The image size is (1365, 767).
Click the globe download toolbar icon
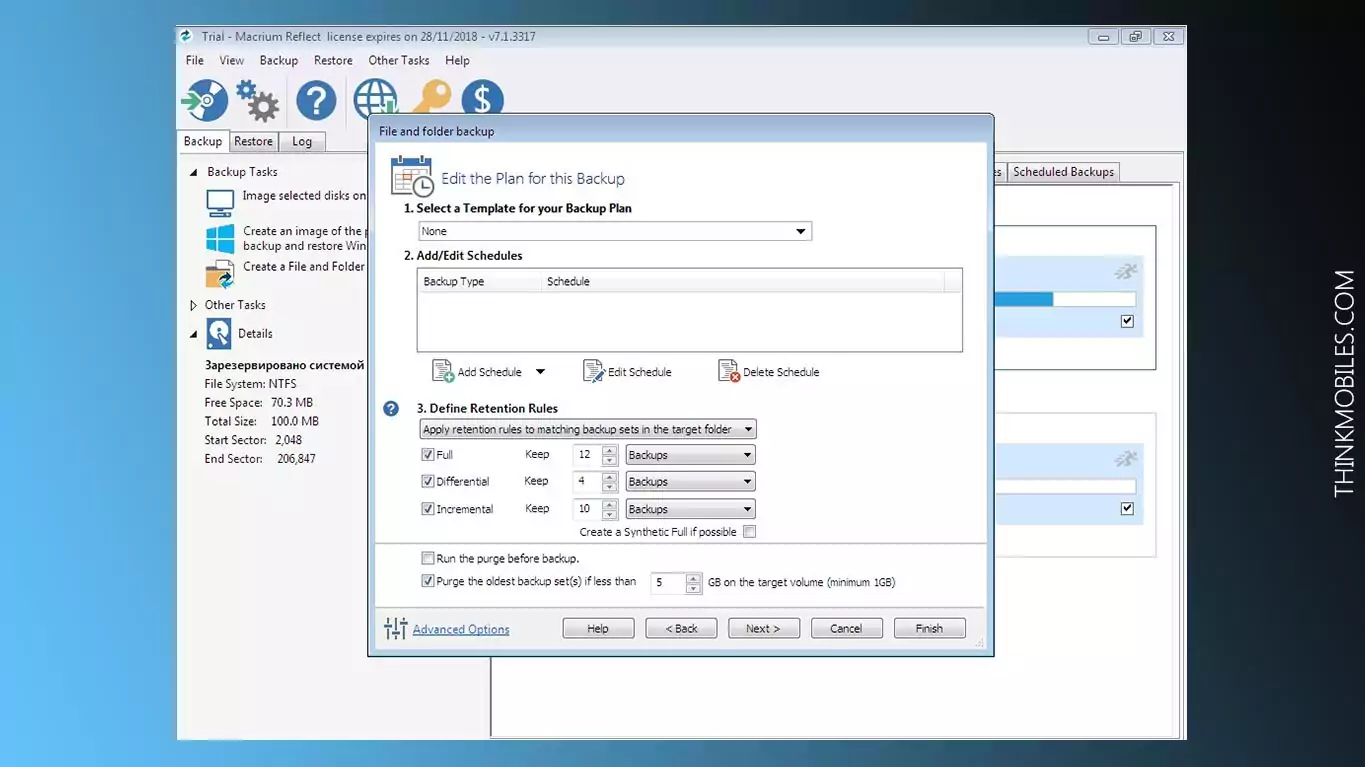375,99
